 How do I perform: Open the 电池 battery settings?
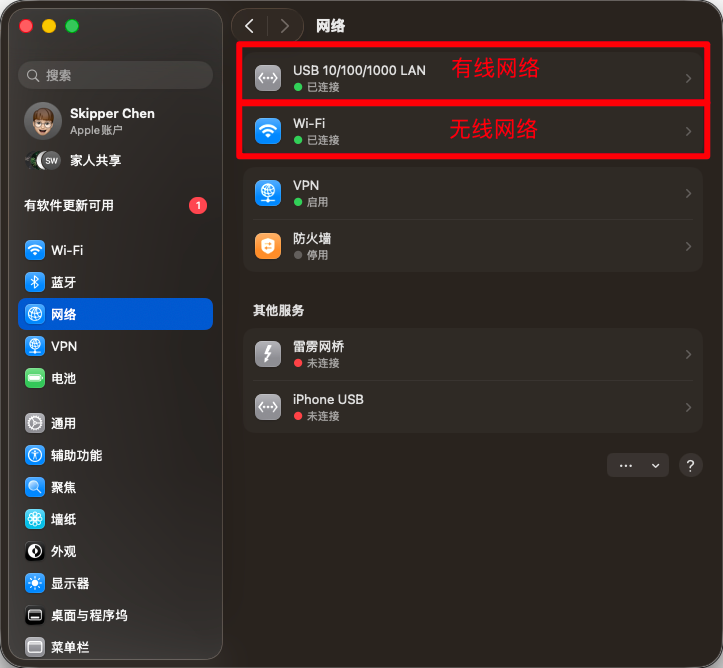pyautogui.click(x=115, y=378)
